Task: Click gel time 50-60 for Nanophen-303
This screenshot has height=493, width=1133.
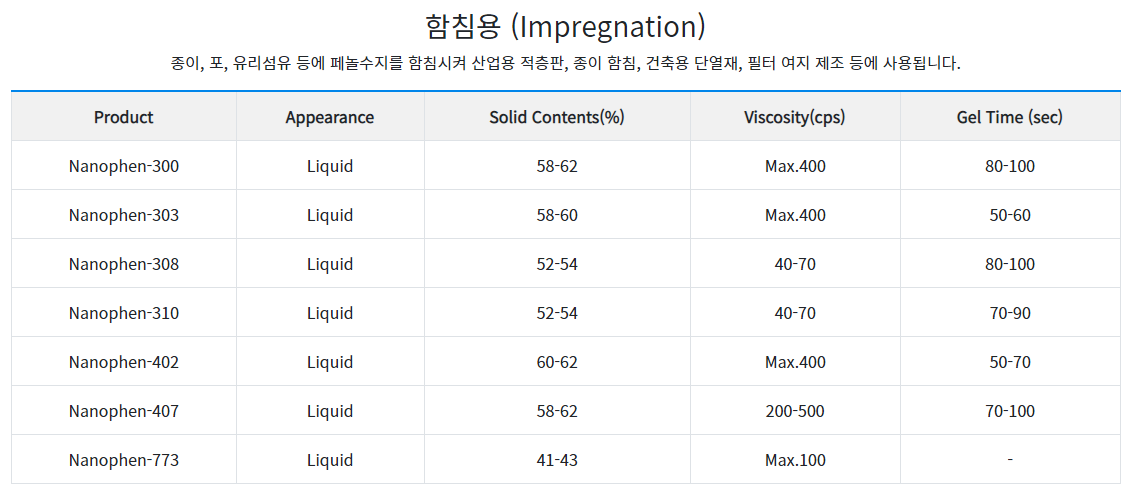Action: point(1010,215)
